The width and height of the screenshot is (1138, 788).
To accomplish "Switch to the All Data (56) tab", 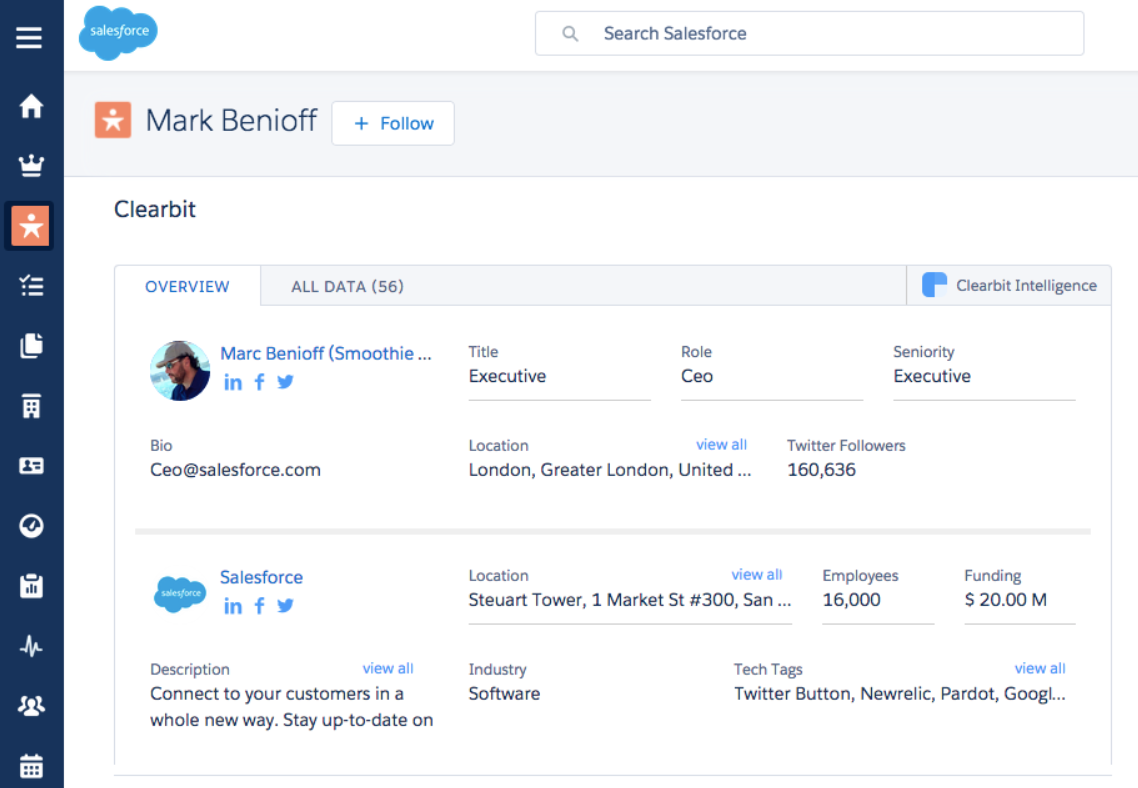I will pyautogui.click(x=347, y=287).
